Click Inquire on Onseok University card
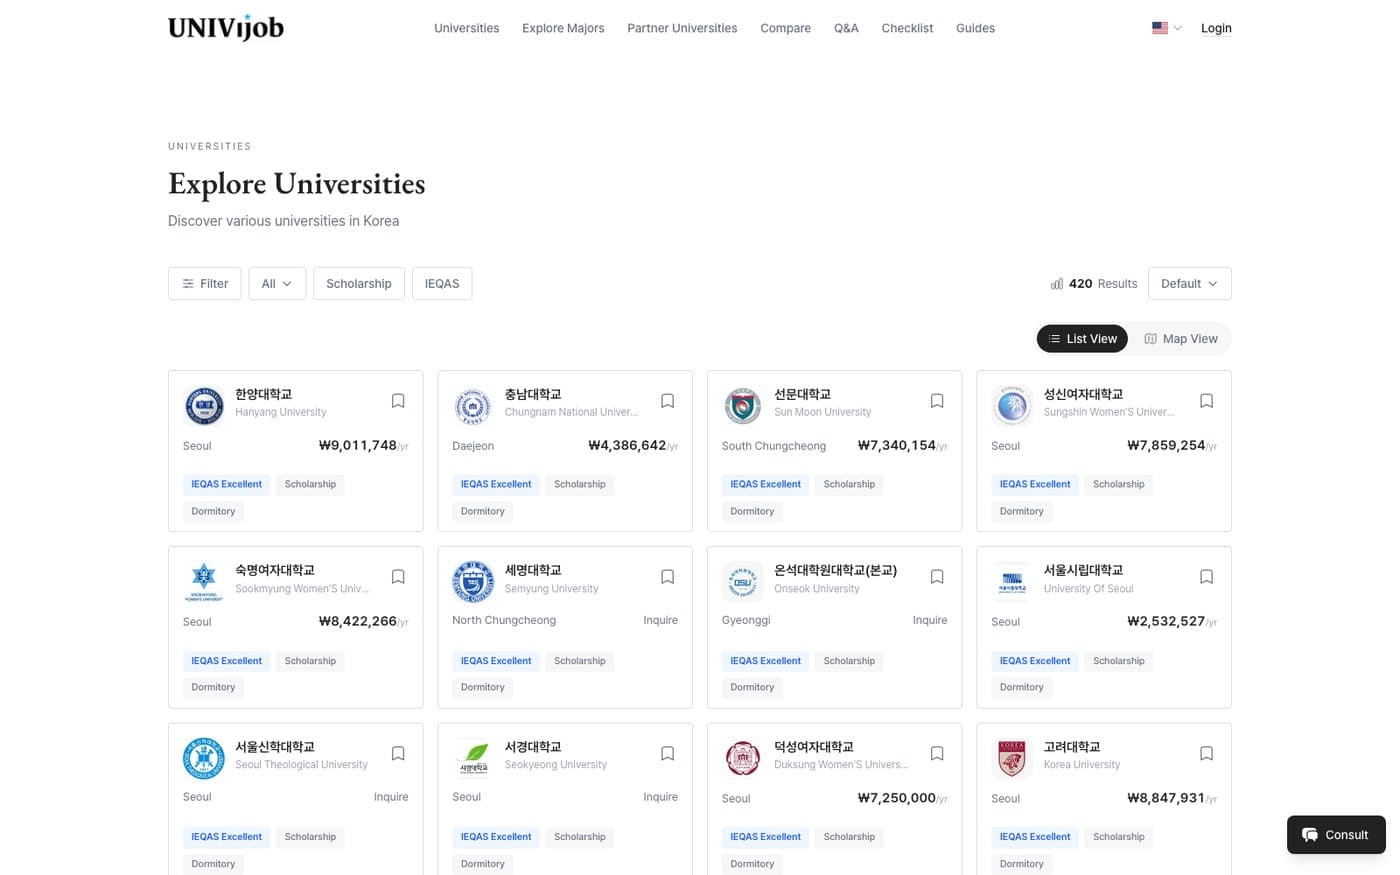This screenshot has height=875, width=1400. pyautogui.click(x=930, y=620)
